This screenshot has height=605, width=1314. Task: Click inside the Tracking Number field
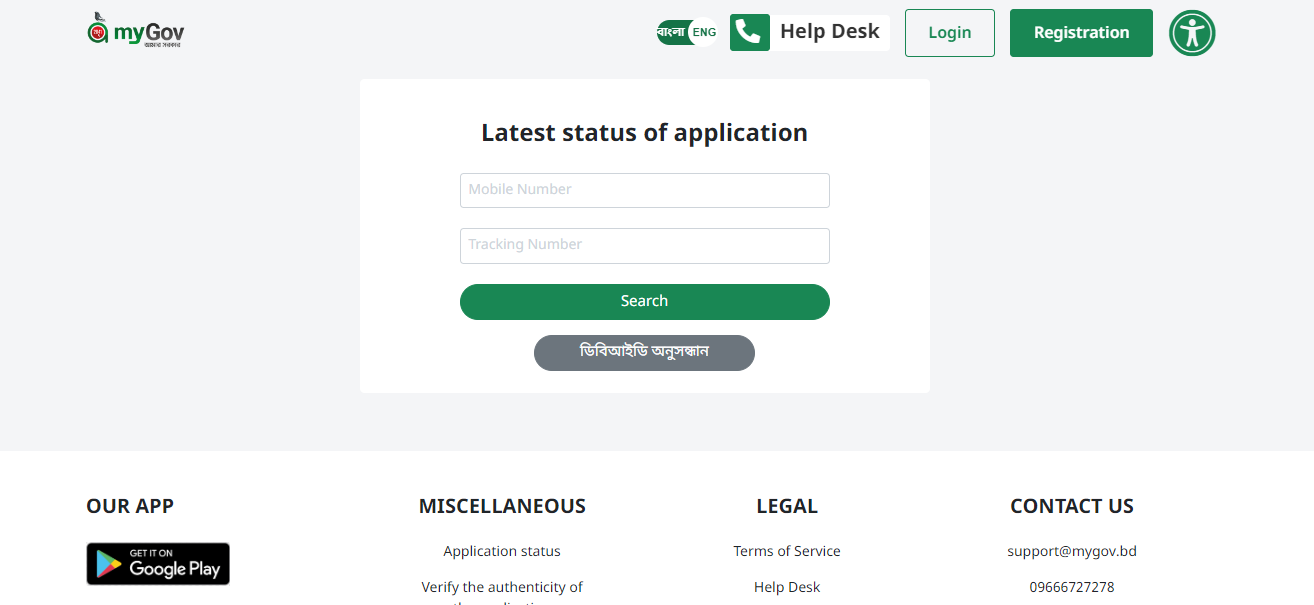coord(644,245)
